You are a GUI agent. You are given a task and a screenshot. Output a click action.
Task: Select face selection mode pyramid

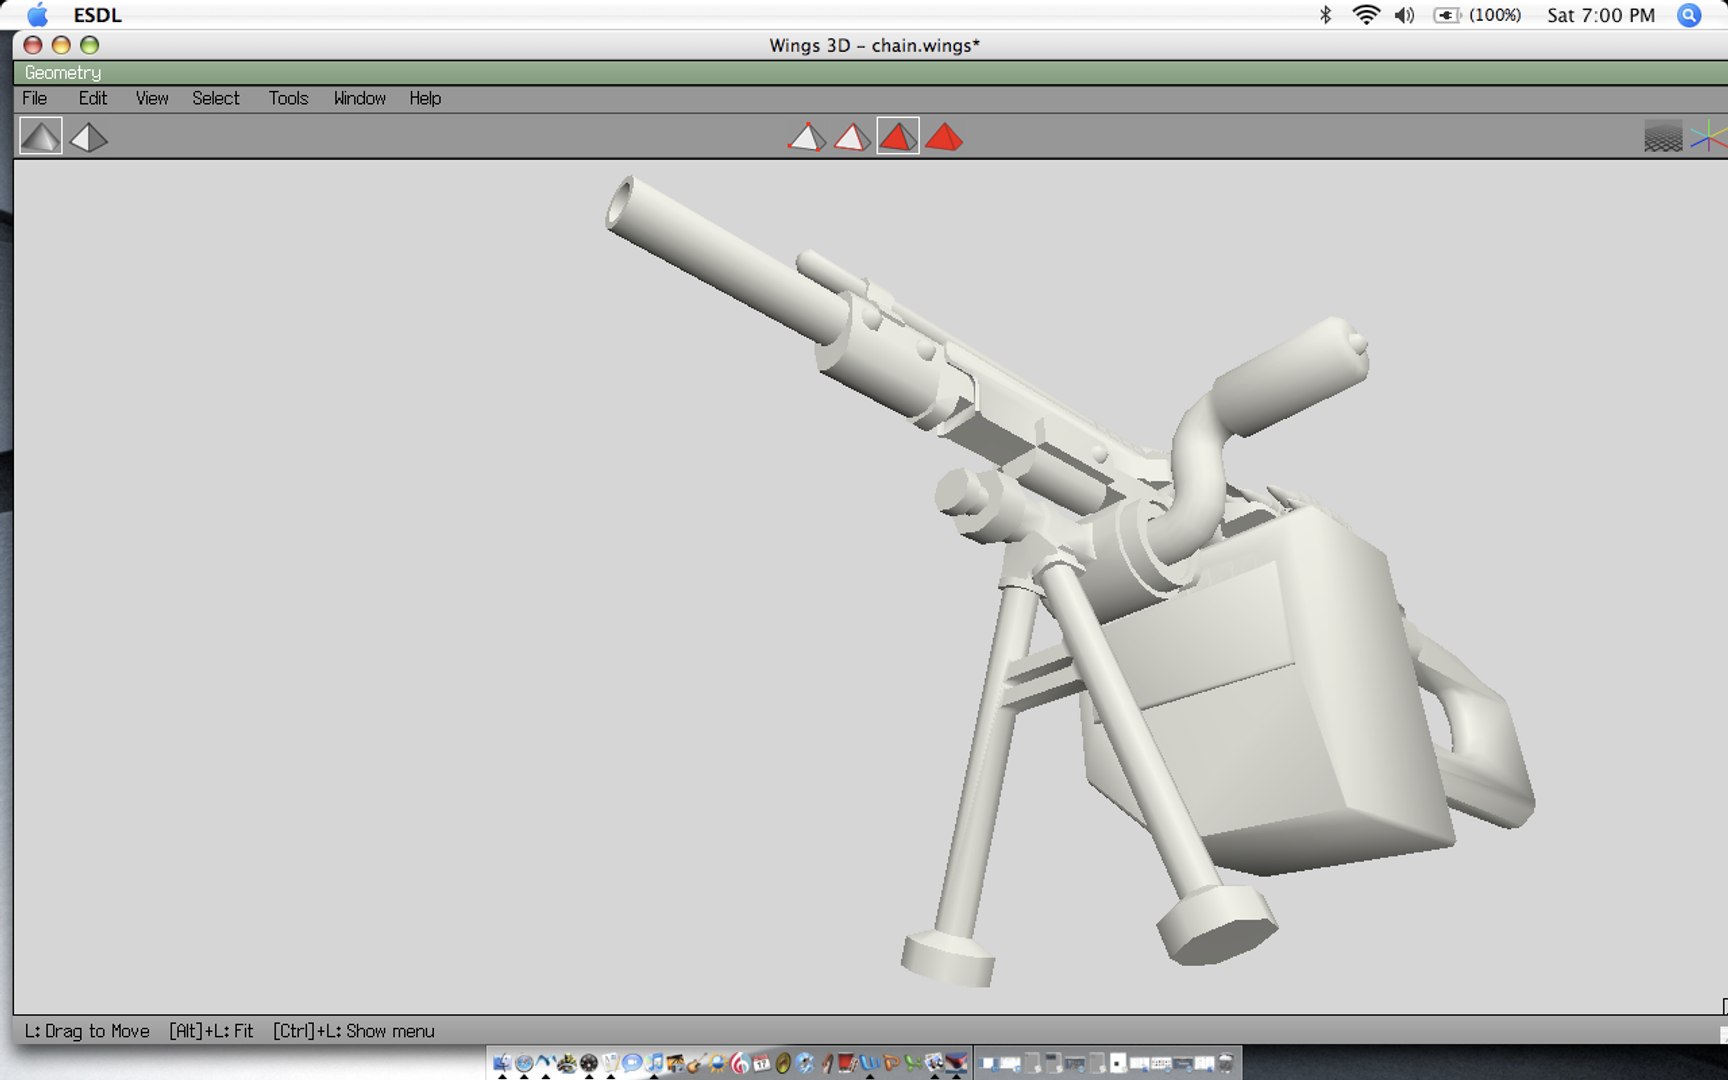pyautogui.click(x=898, y=136)
